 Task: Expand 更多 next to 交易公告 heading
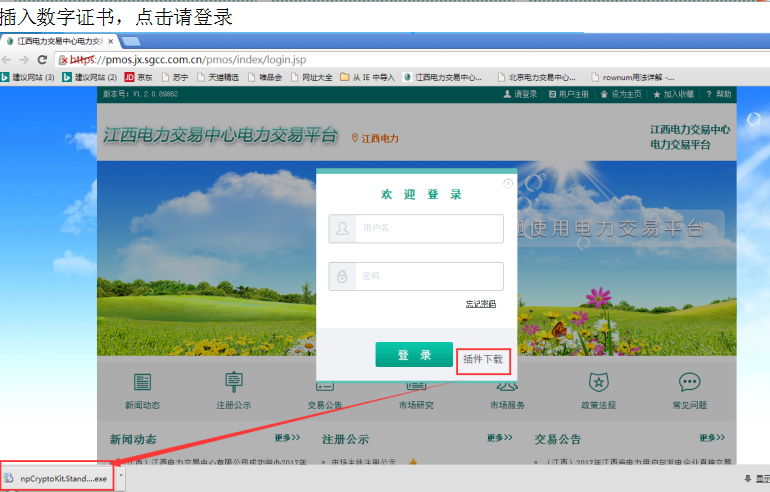click(712, 438)
